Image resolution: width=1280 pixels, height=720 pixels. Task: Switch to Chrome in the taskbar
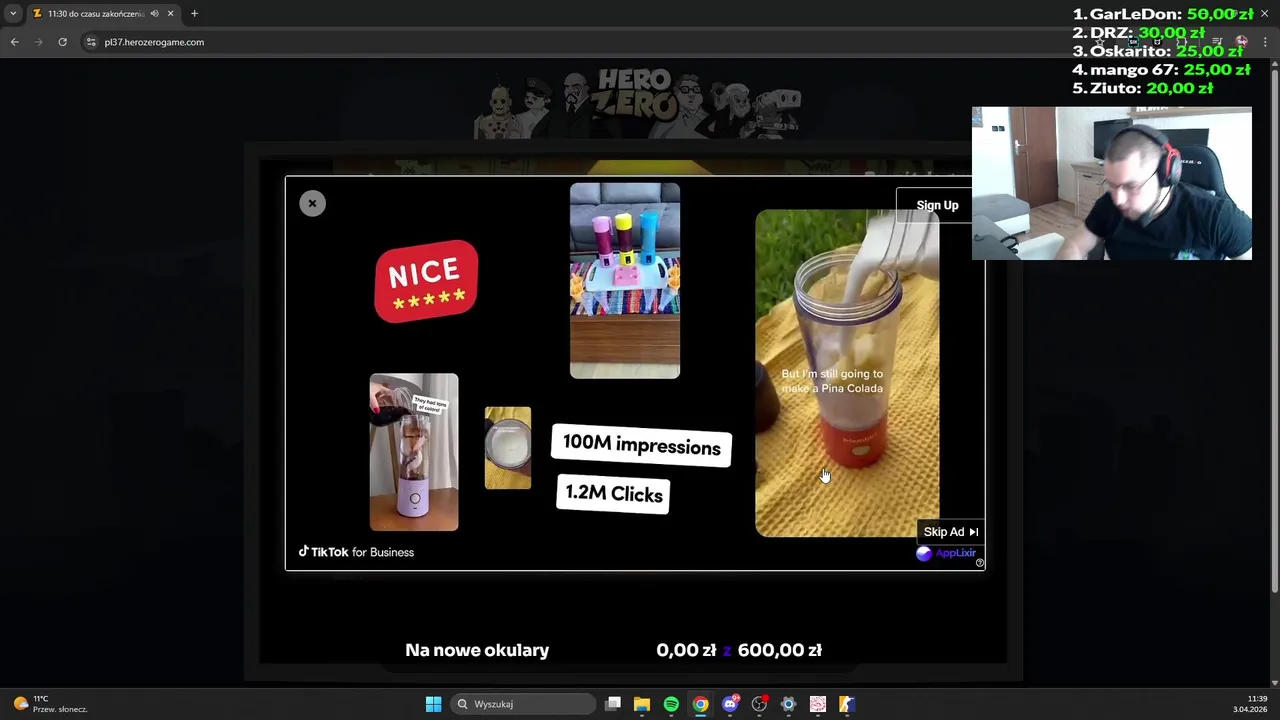[x=700, y=704]
